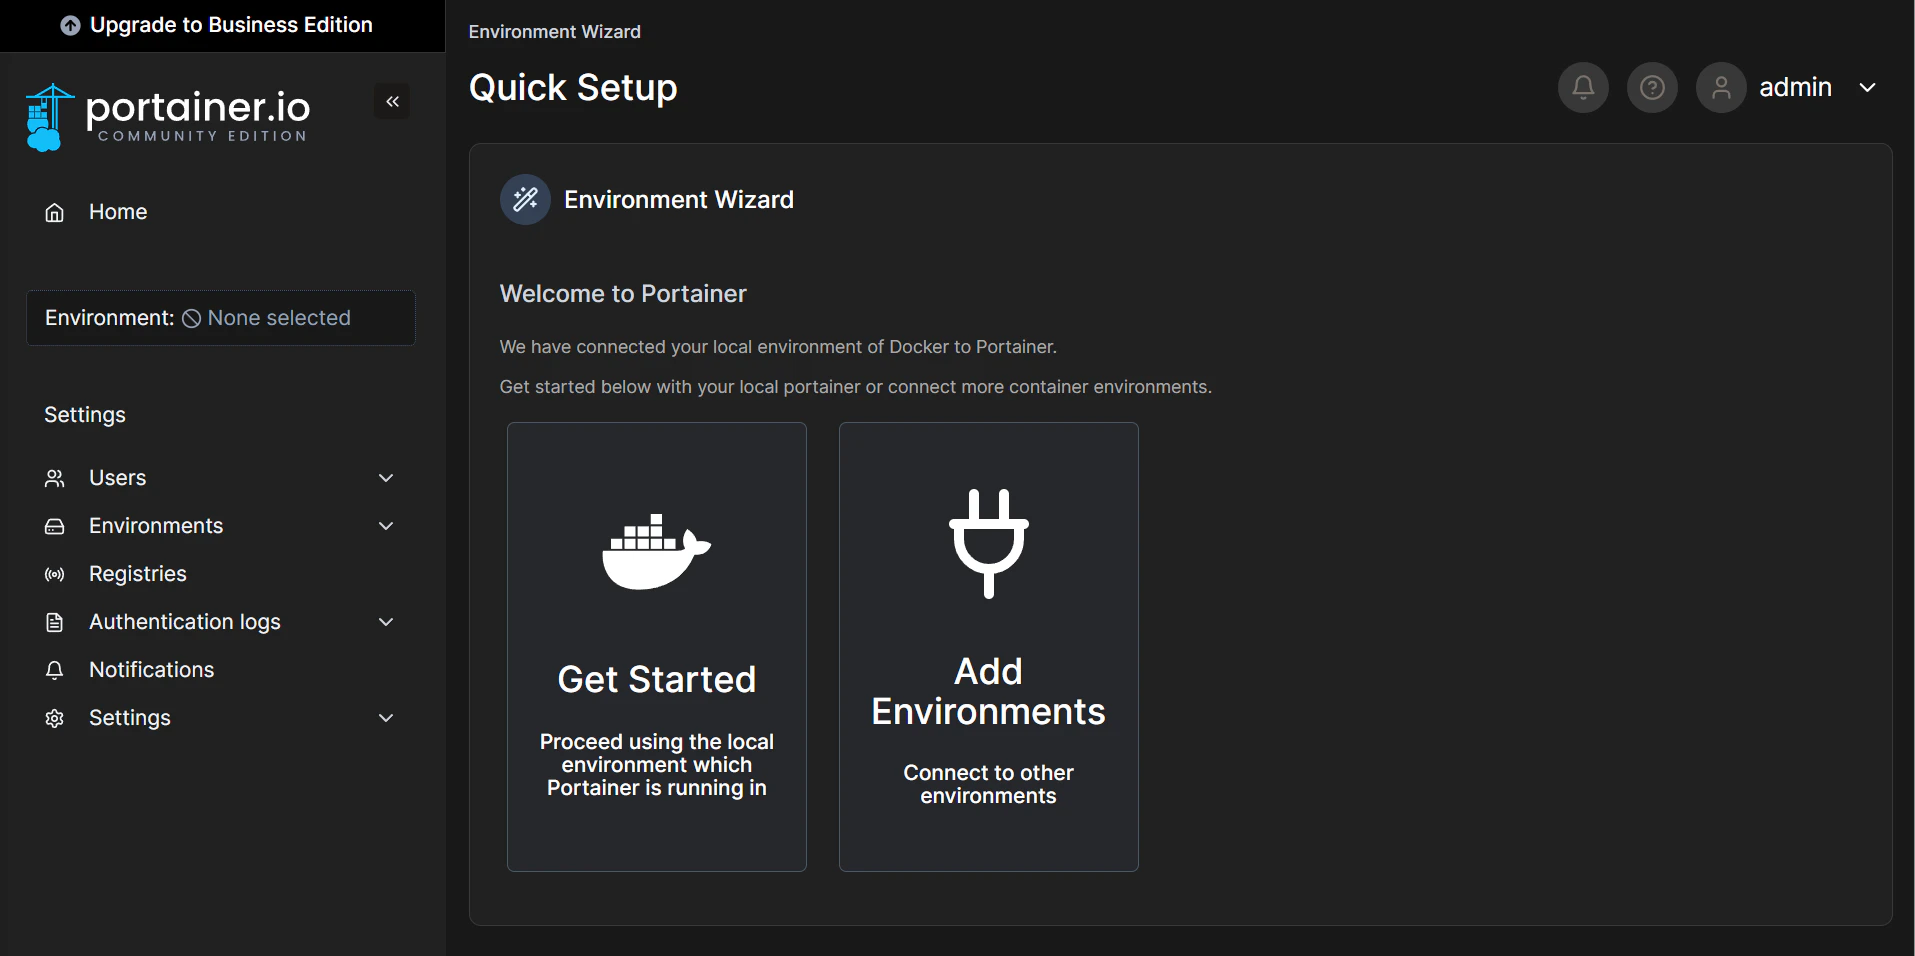Screen dimensions: 1915x956
Task: Click the 'Environment:' label
Action: pos(110,318)
